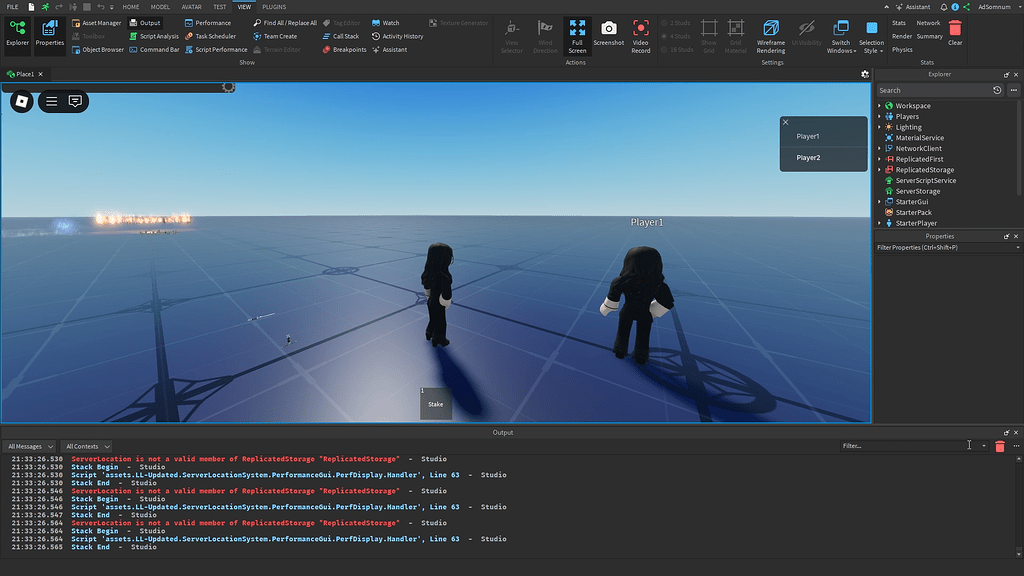Image resolution: width=1024 pixels, height=576 pixels.
Task: Clear stats with the red trash icon
Action: 955,33
